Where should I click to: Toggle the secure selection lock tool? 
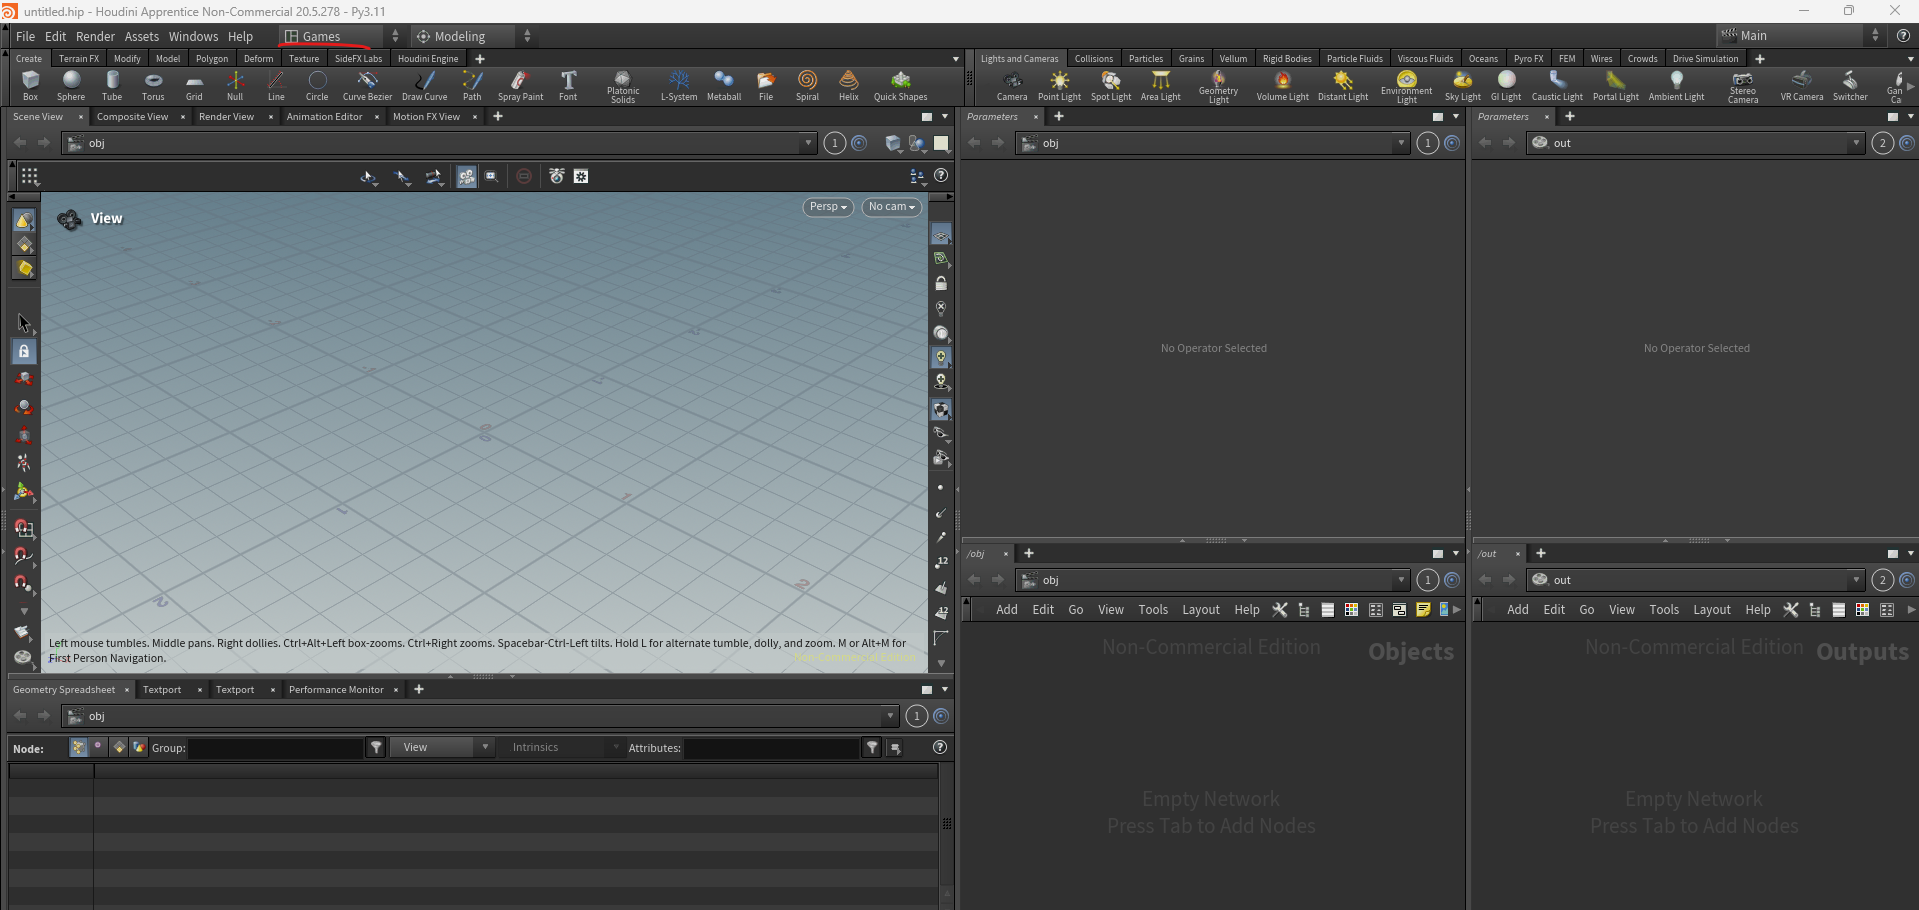click(24, 351)
